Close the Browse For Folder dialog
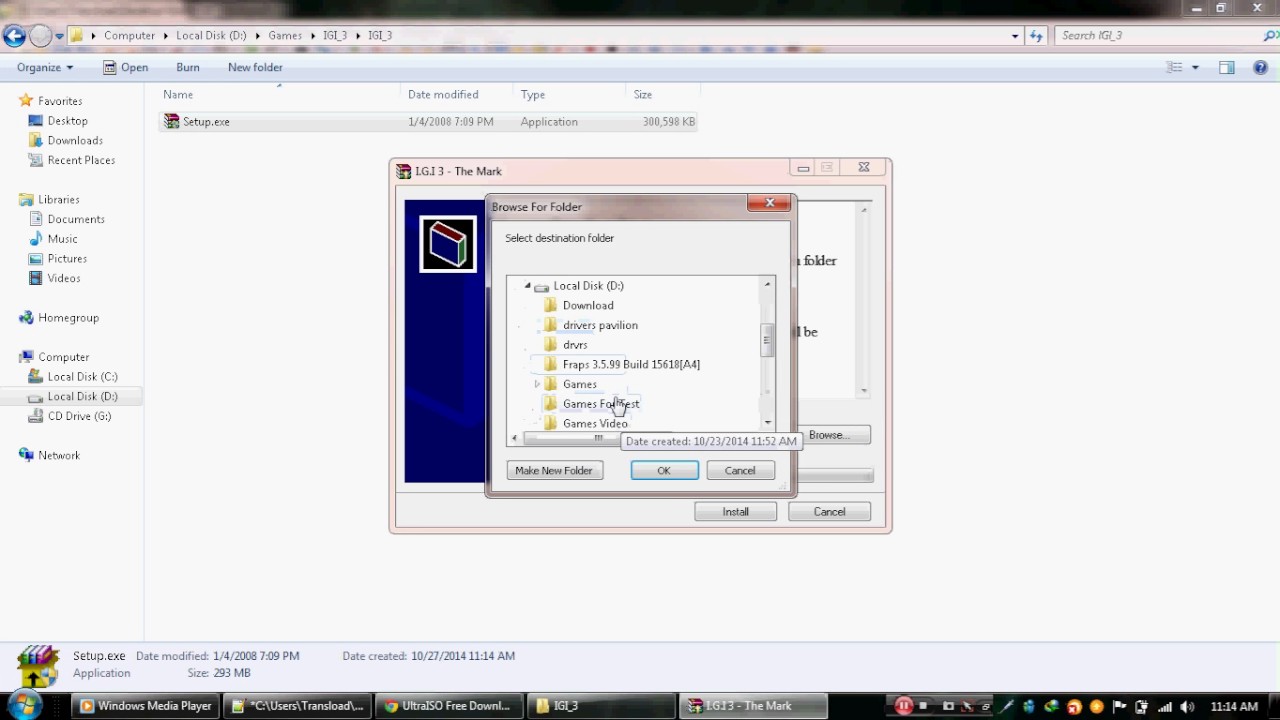1280x720 pixels. point(769,203)
